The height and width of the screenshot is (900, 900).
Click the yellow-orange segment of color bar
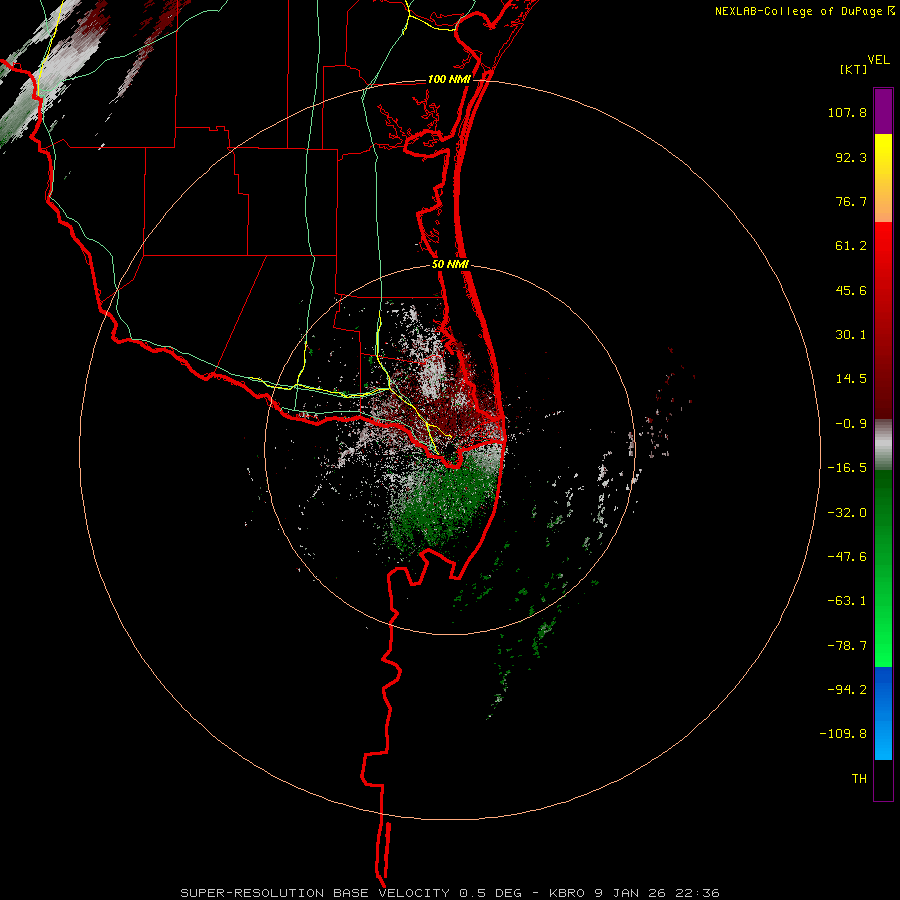[883, 178]
